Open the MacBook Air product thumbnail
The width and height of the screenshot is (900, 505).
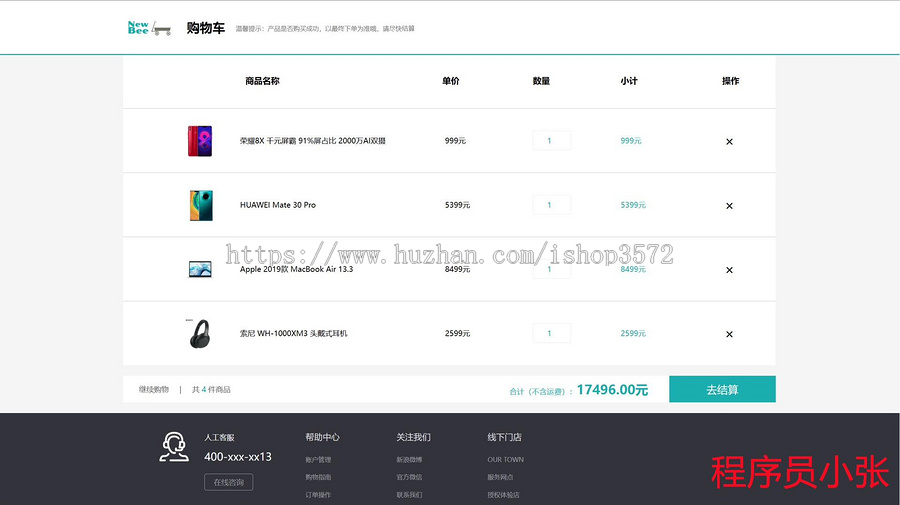click(200, 269)
